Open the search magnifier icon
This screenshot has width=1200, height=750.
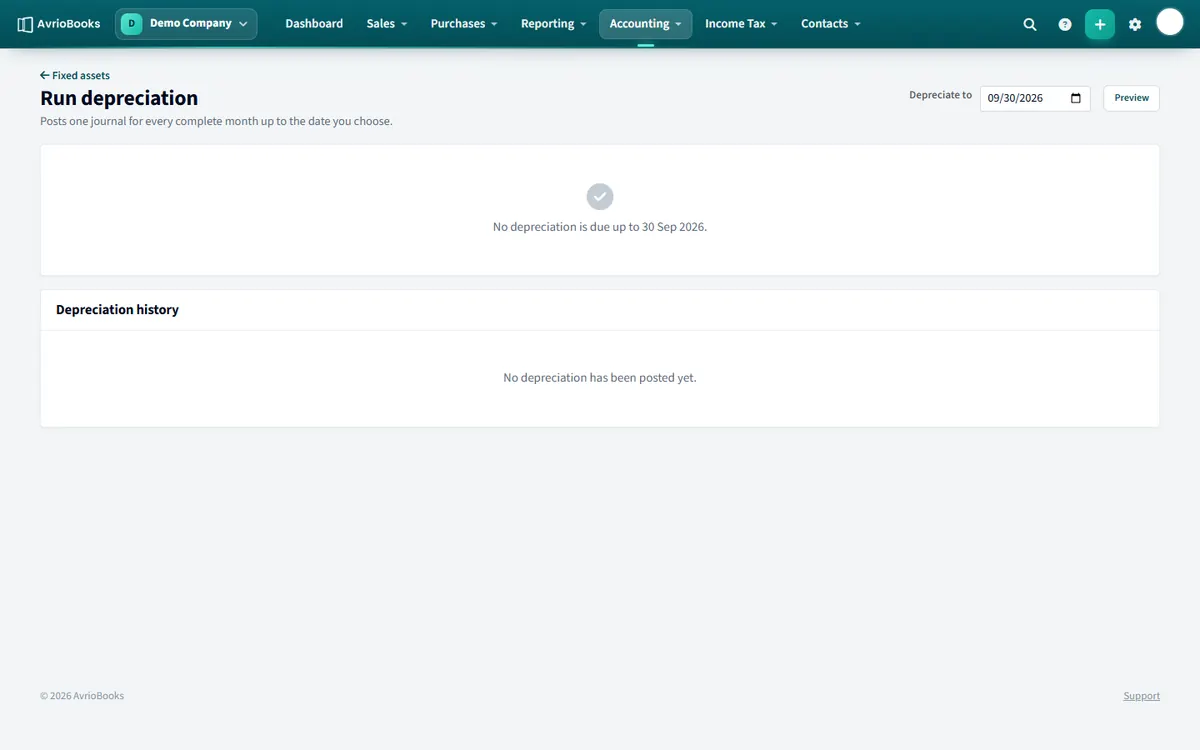pyautogui.click(x=1030, y=24)
